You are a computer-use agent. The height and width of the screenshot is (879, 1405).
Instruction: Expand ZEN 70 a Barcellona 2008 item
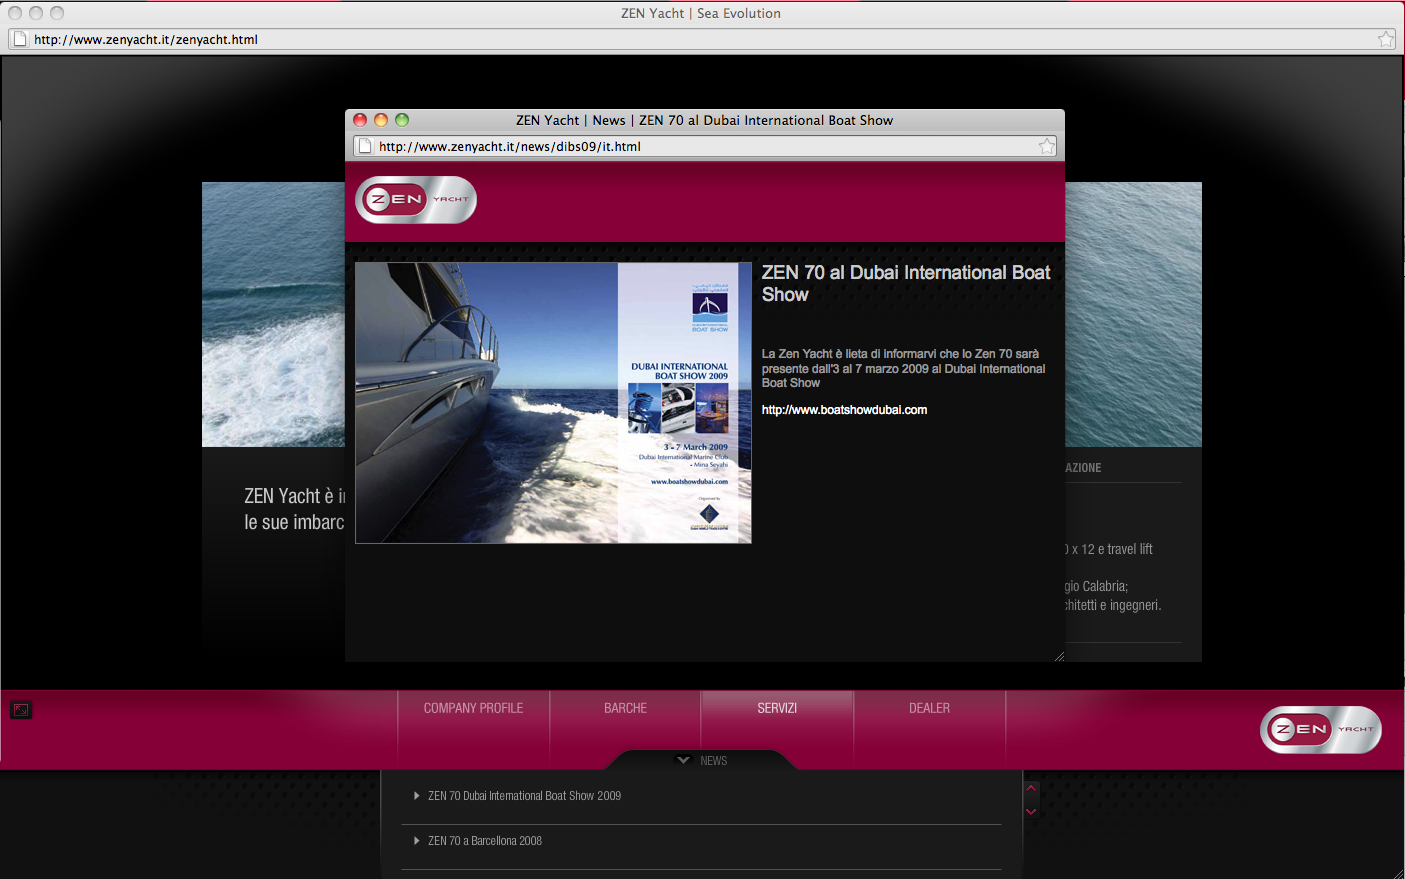tap(417, 841)
